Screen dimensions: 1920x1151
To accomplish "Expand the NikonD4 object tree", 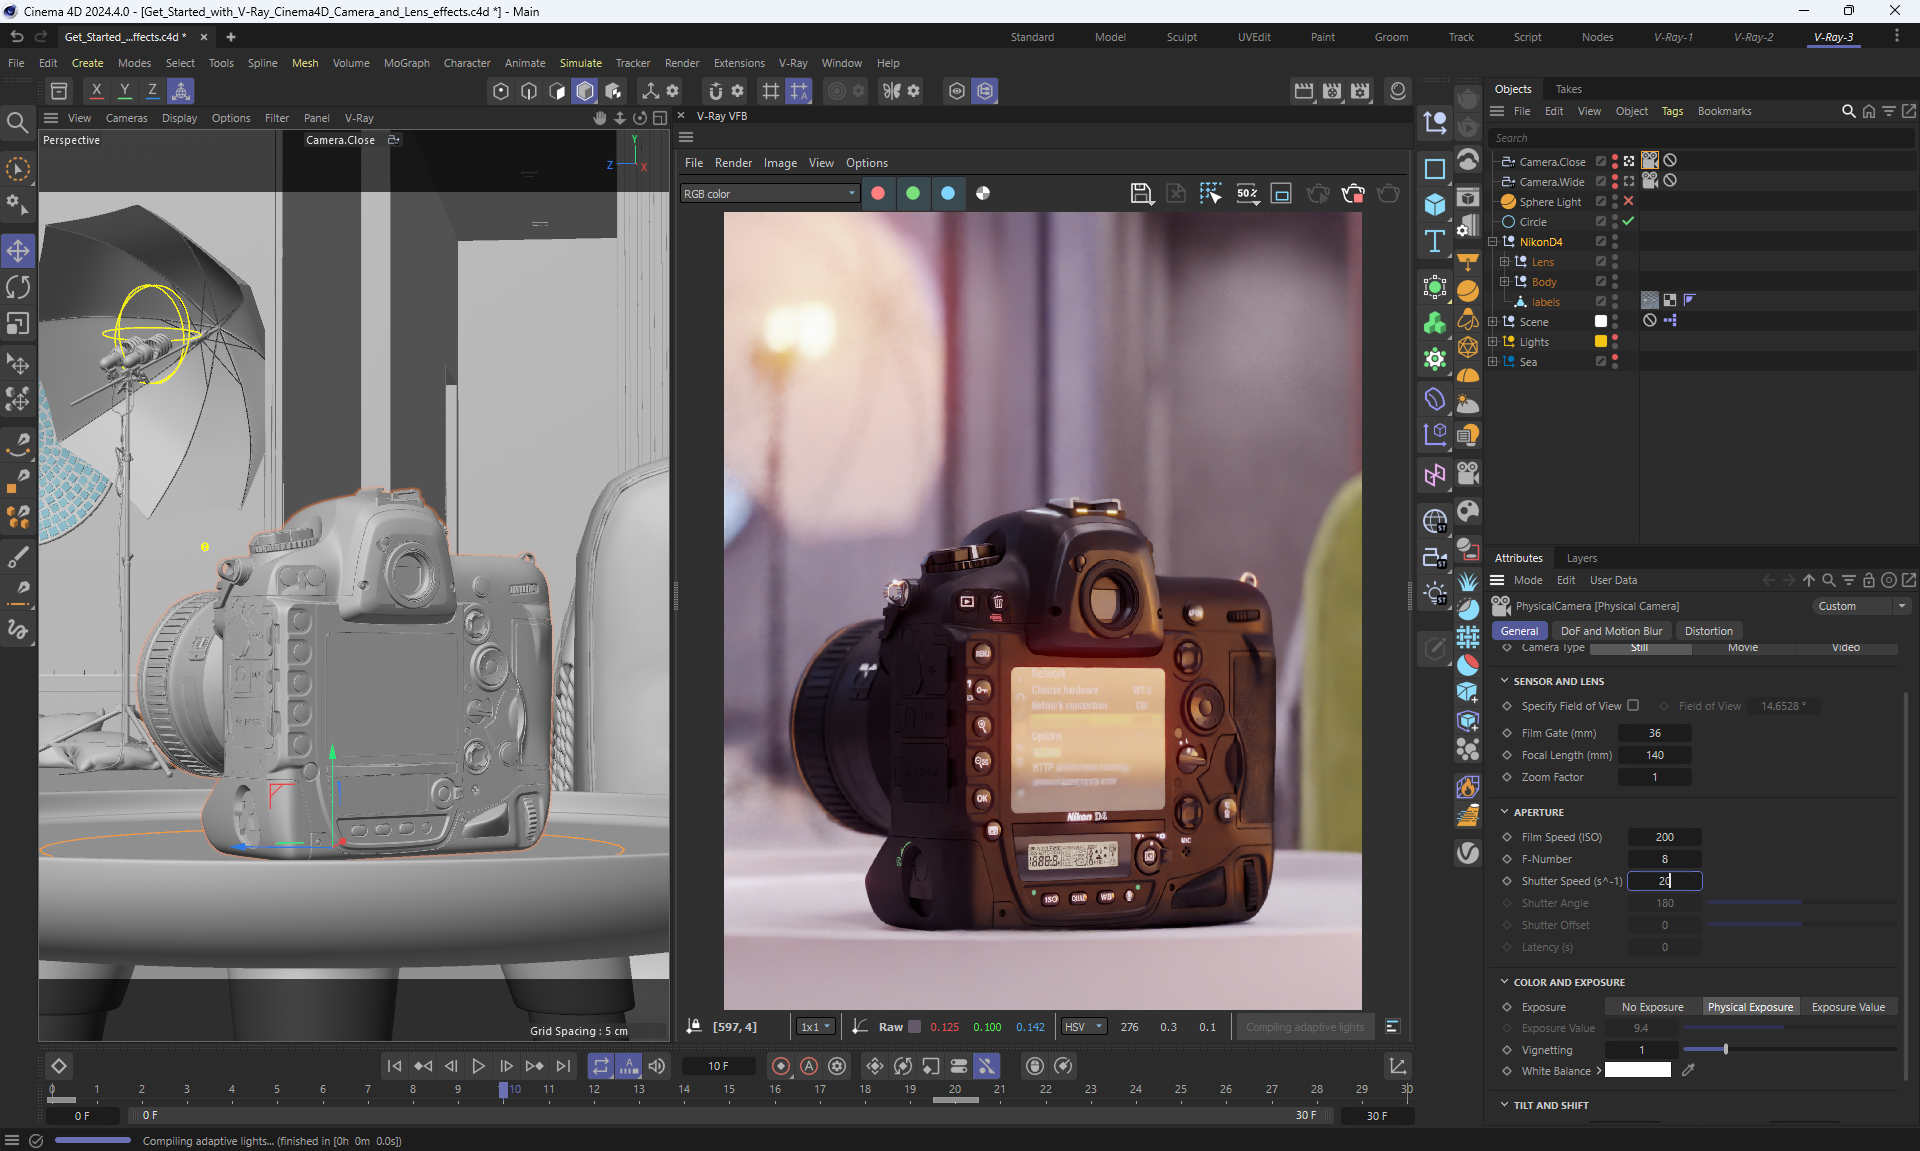I will tap(1493, 242).
